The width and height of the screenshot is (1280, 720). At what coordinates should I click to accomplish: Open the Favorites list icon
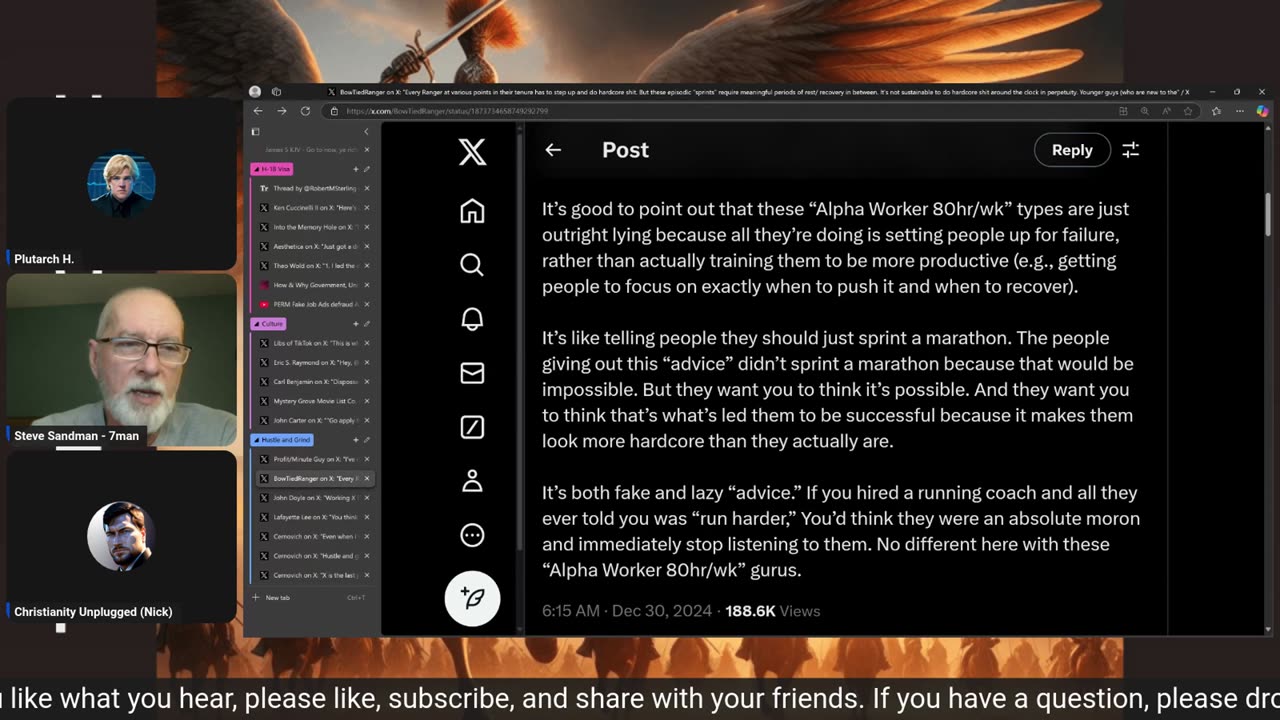tap(1216, 111)
